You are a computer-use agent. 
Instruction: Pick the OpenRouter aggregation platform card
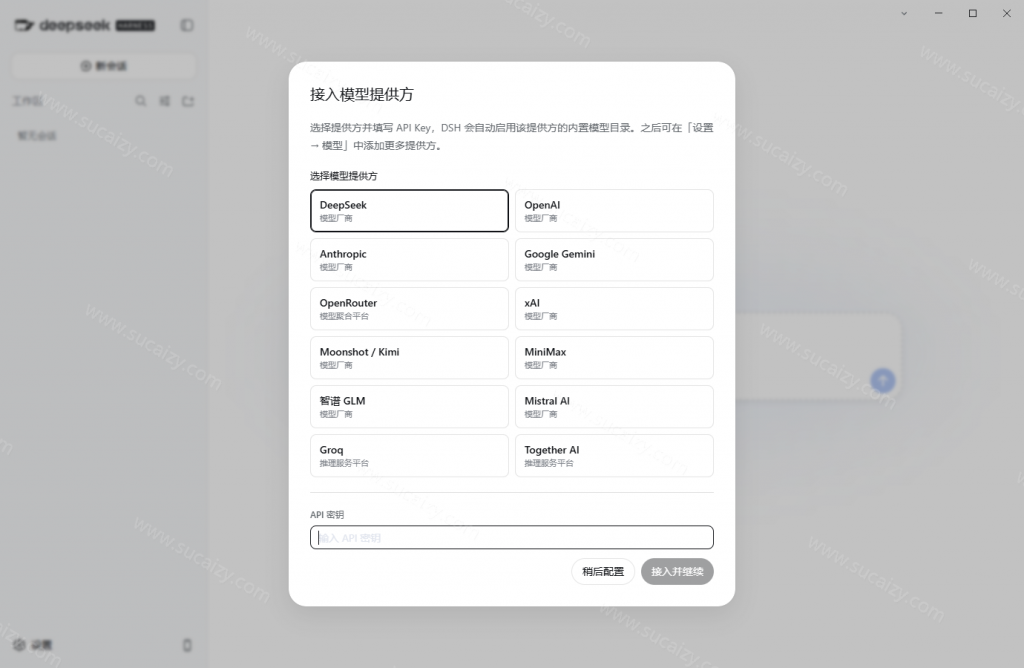(x=409, y=308)
